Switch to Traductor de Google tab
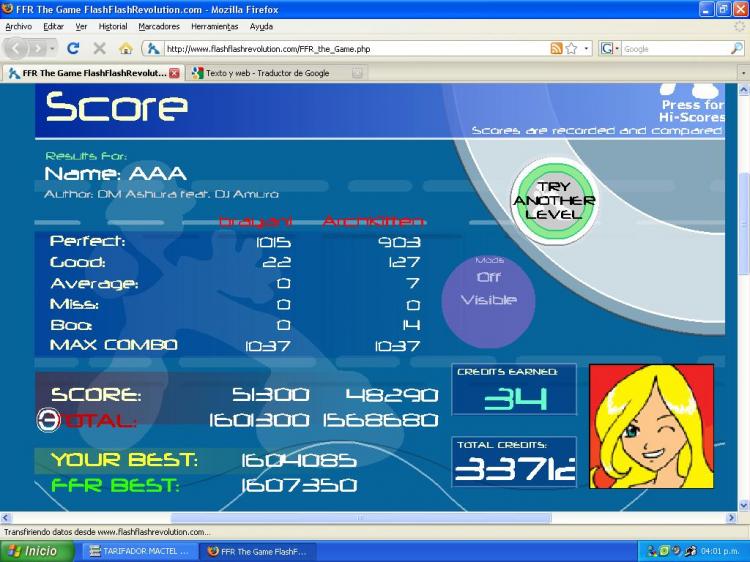The image size is (750, 562). 267,73
